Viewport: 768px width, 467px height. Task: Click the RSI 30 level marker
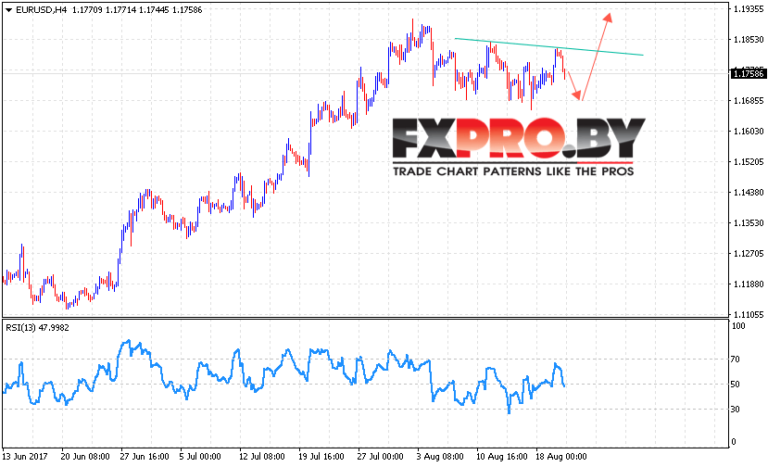click(735, 409)
